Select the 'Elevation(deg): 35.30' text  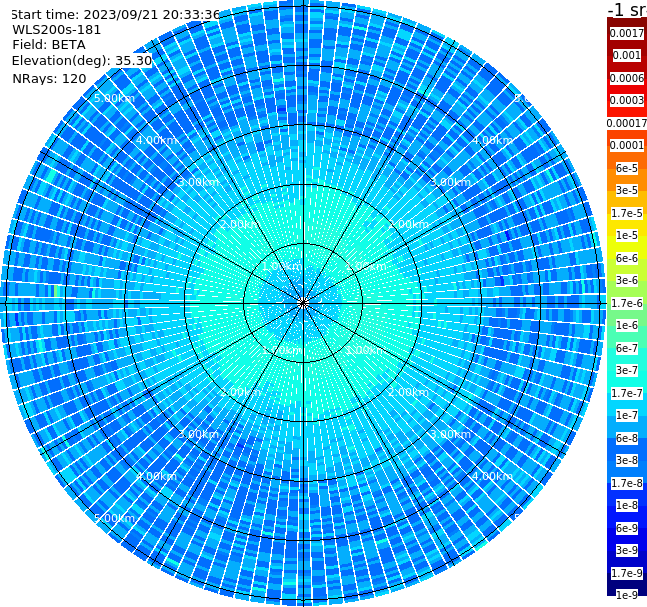pos(82,61)
